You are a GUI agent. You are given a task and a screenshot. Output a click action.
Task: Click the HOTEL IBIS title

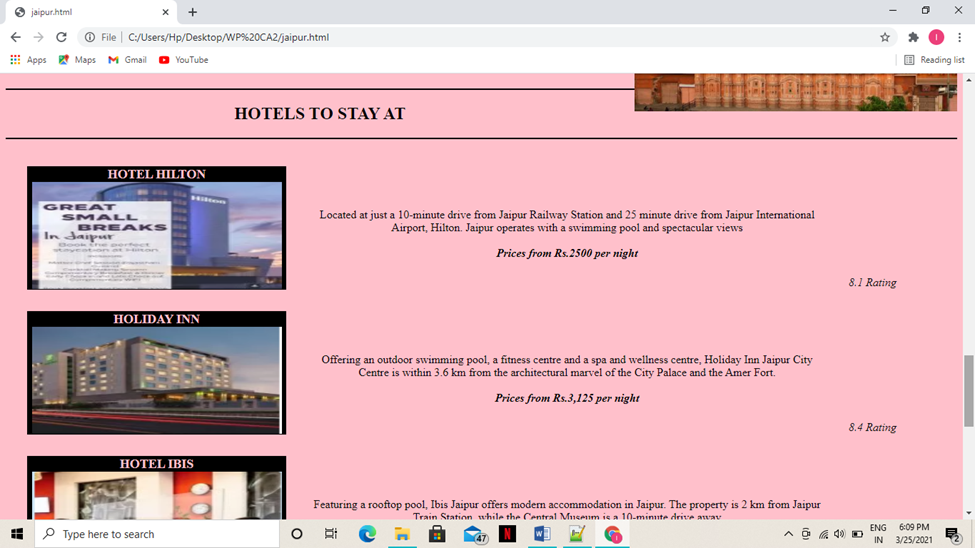point(157,464)
